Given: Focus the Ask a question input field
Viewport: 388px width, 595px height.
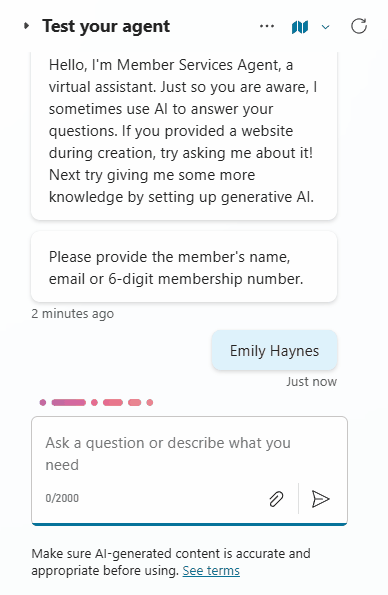Looking at the screenshot, I should click(x=189, y=454).
